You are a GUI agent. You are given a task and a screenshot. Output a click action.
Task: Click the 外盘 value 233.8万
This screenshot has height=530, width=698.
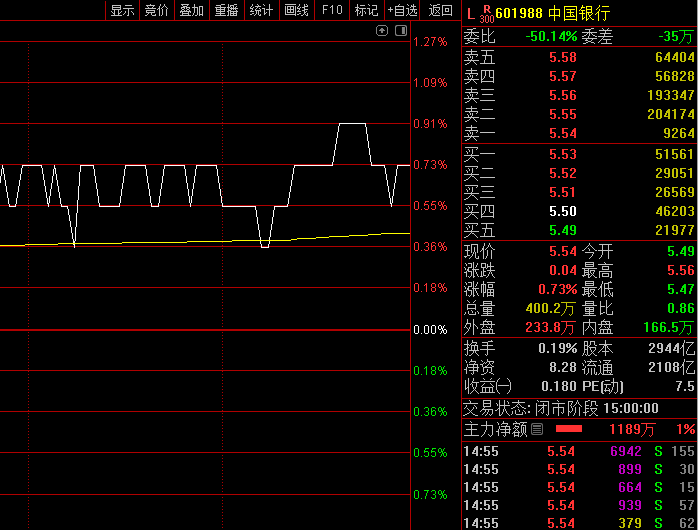pos(550,328)
